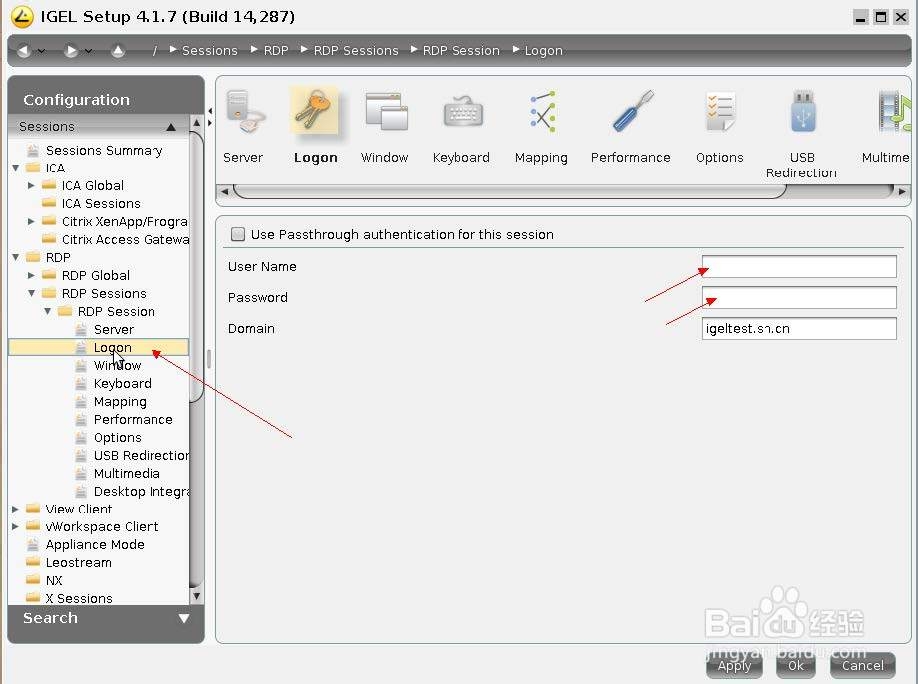The image size is (918, 684).
Task: Select Desktop Integration tree item
Action: point(141,492)
